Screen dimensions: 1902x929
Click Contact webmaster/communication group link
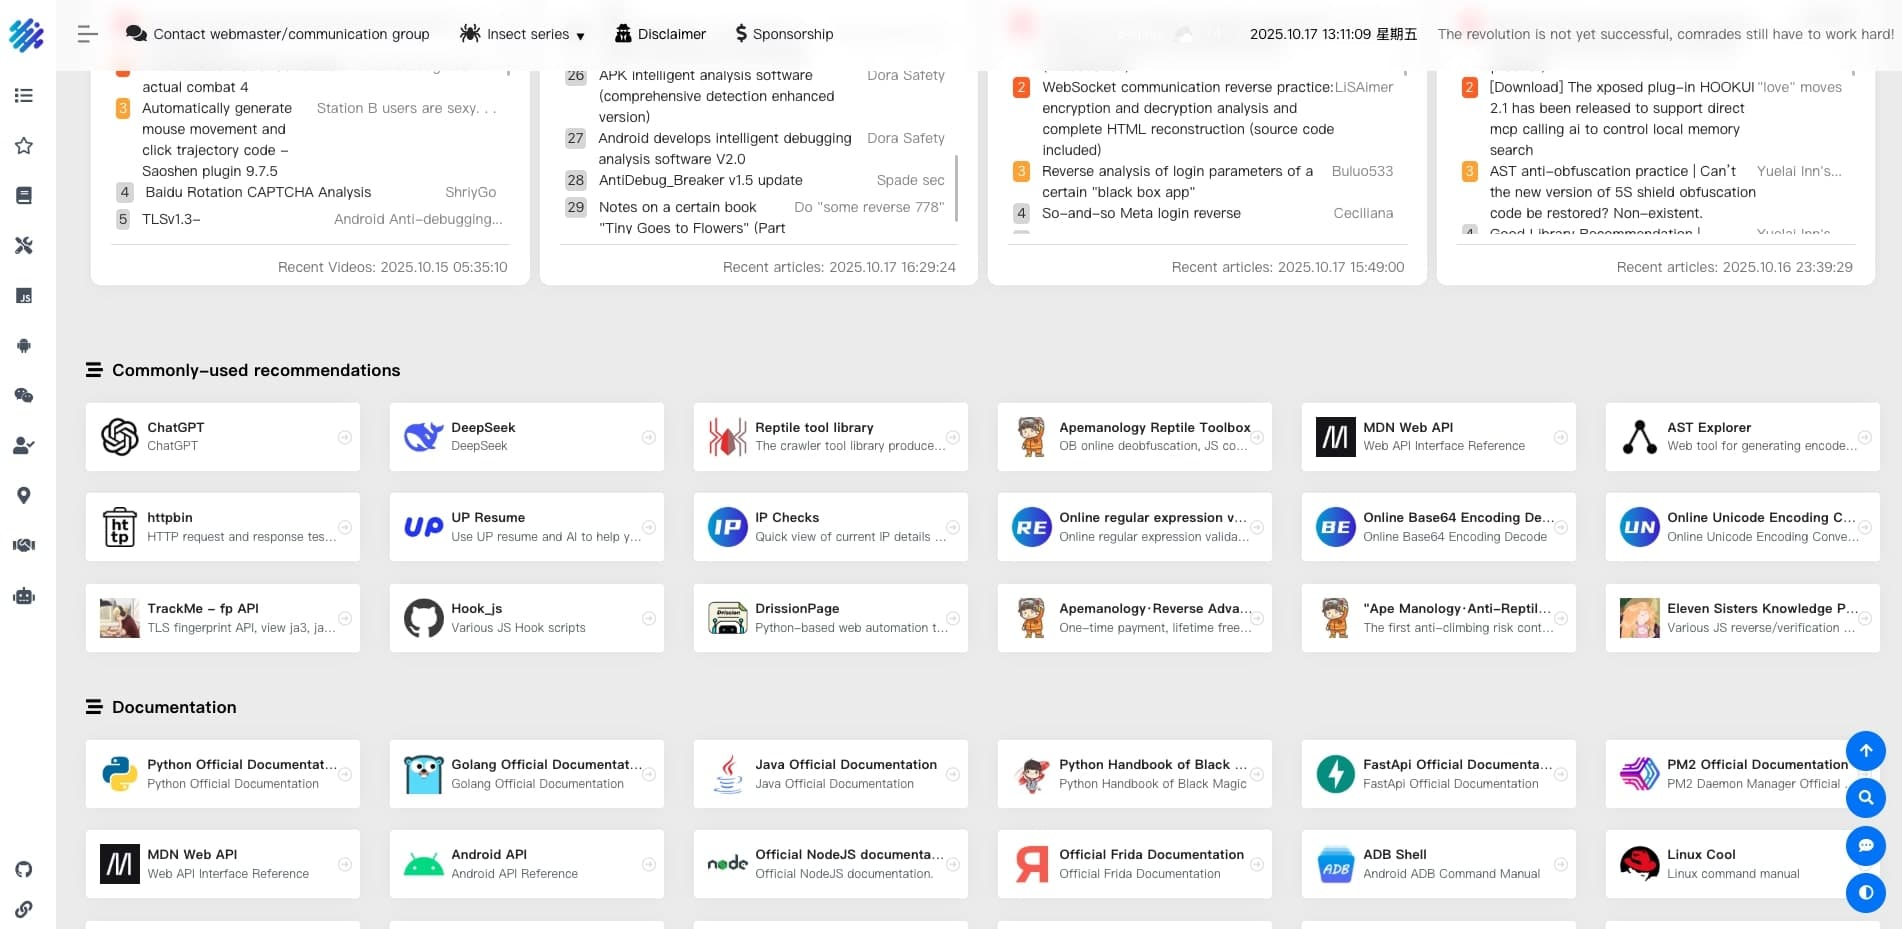278,34
